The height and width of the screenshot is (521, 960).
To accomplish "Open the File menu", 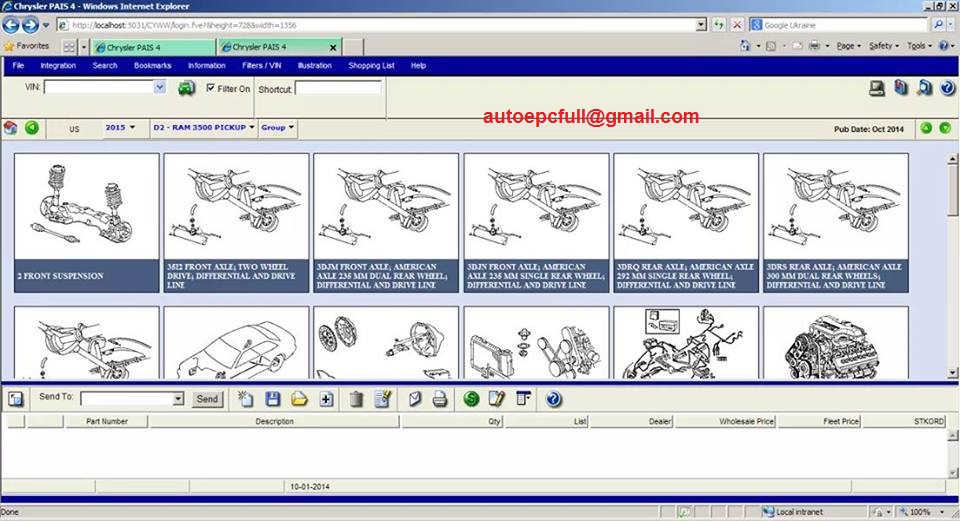I will pos(18,66).
